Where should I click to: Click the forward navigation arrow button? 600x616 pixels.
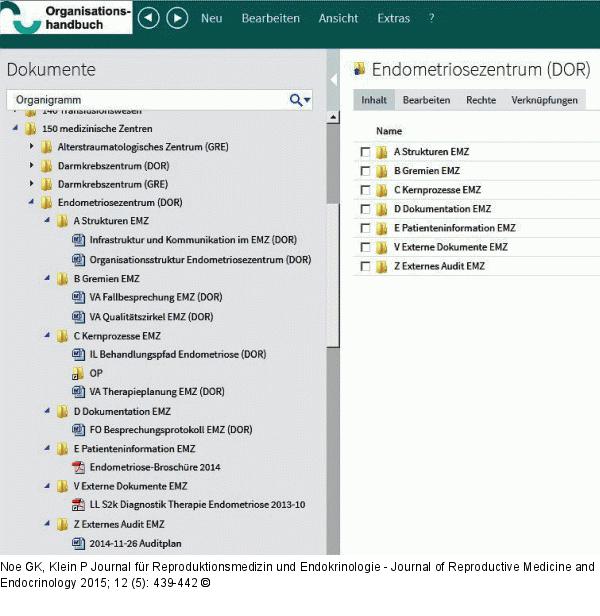pyautogui.click(x=177, y=18)
